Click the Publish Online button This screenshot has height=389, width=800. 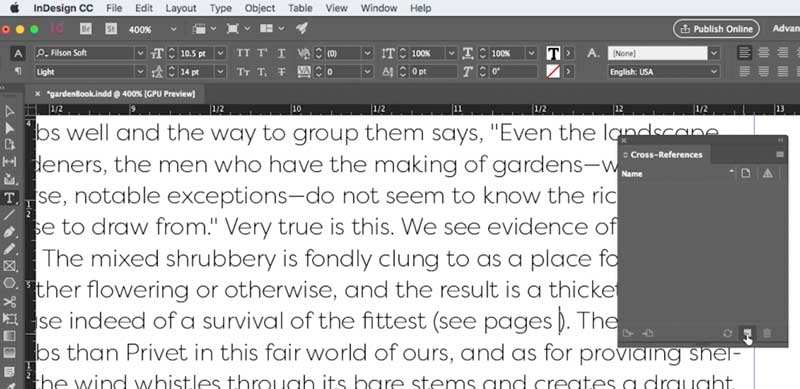pos(716,29)
